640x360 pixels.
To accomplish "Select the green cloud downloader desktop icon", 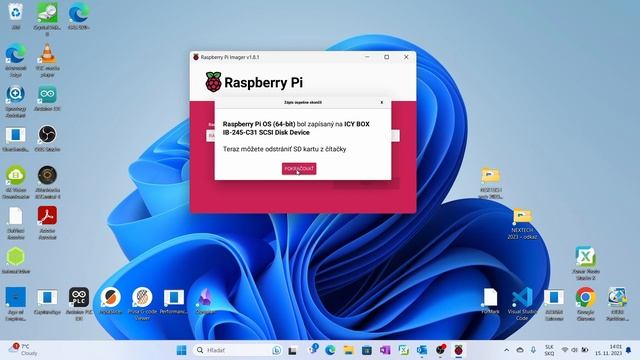I will pos(16,182).
